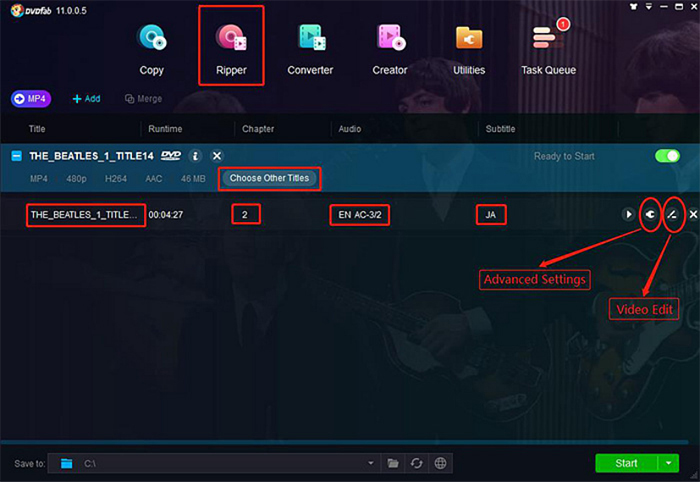Click the MP4 profile switcher button
Image resolution: width=700 pixels, height=482 pixels.
(31, 99)
